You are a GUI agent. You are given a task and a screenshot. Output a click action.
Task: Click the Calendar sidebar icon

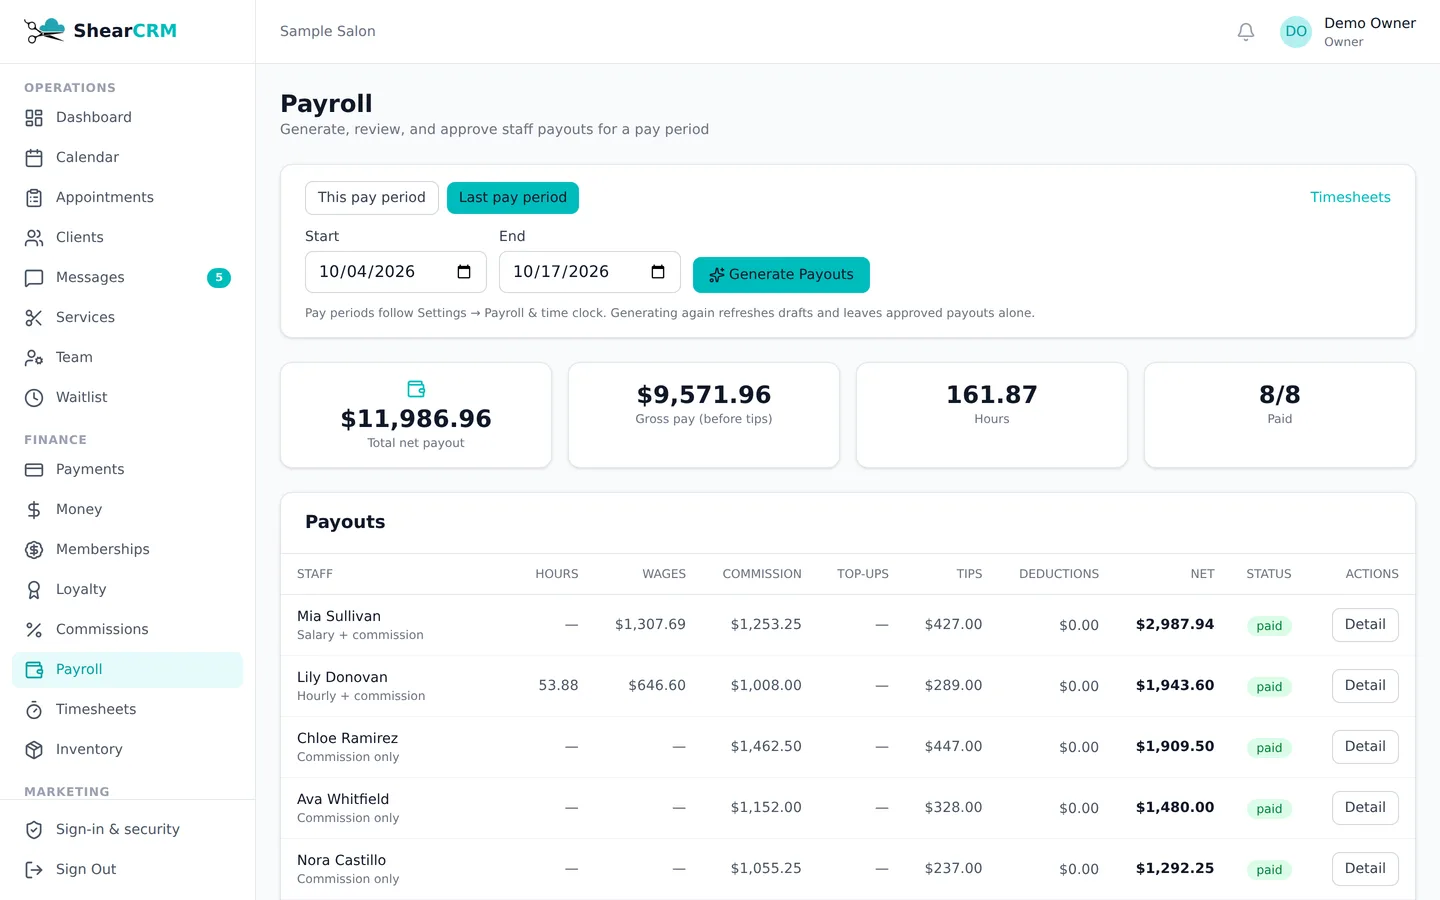[x=34, y=158]
